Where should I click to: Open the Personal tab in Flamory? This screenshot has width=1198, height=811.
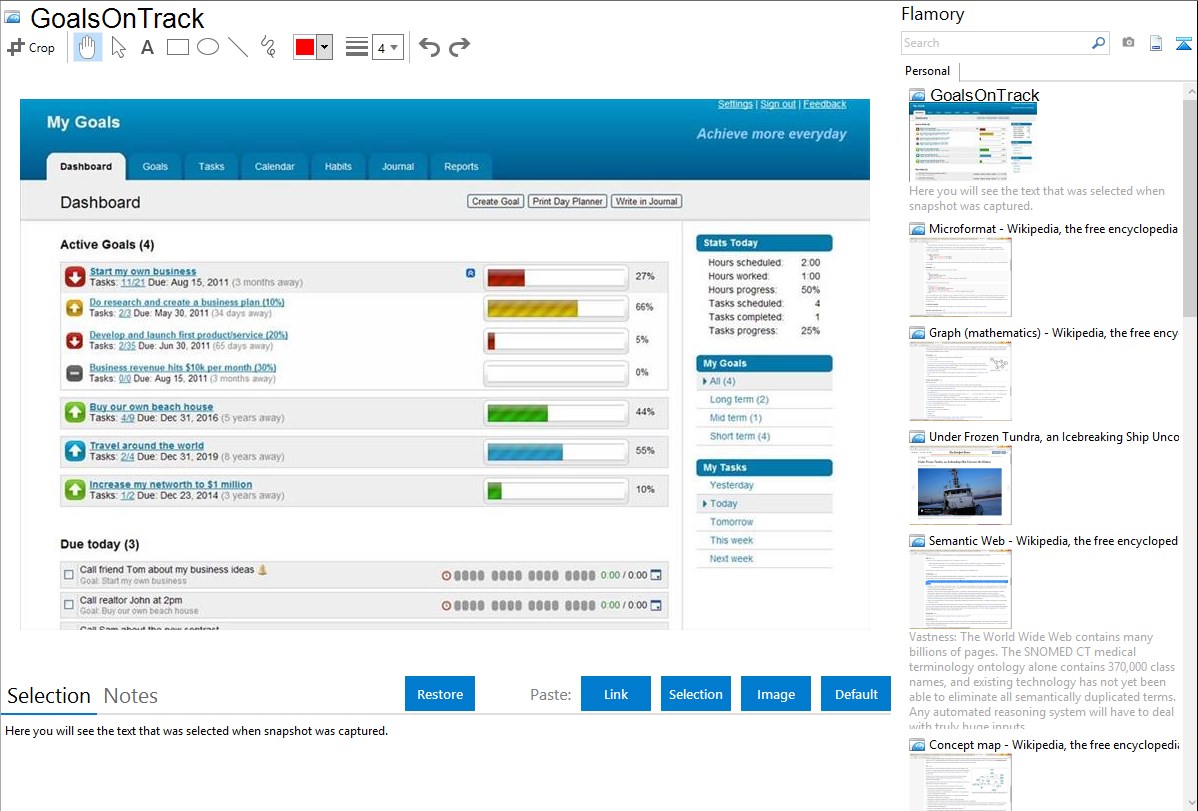coord(928,71)
